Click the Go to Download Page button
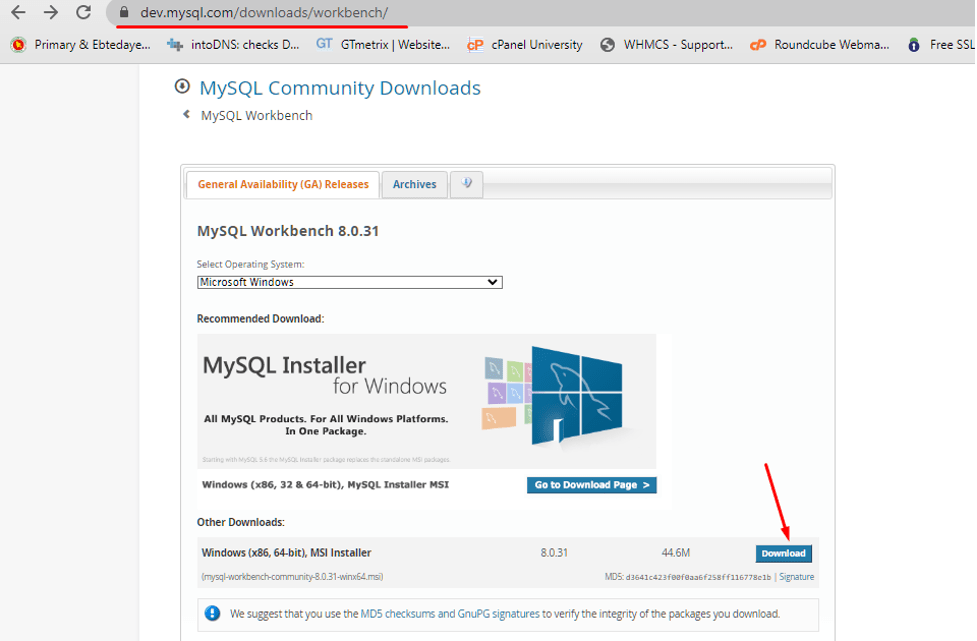This screenshot has height=641, width=977. (591, 485)
